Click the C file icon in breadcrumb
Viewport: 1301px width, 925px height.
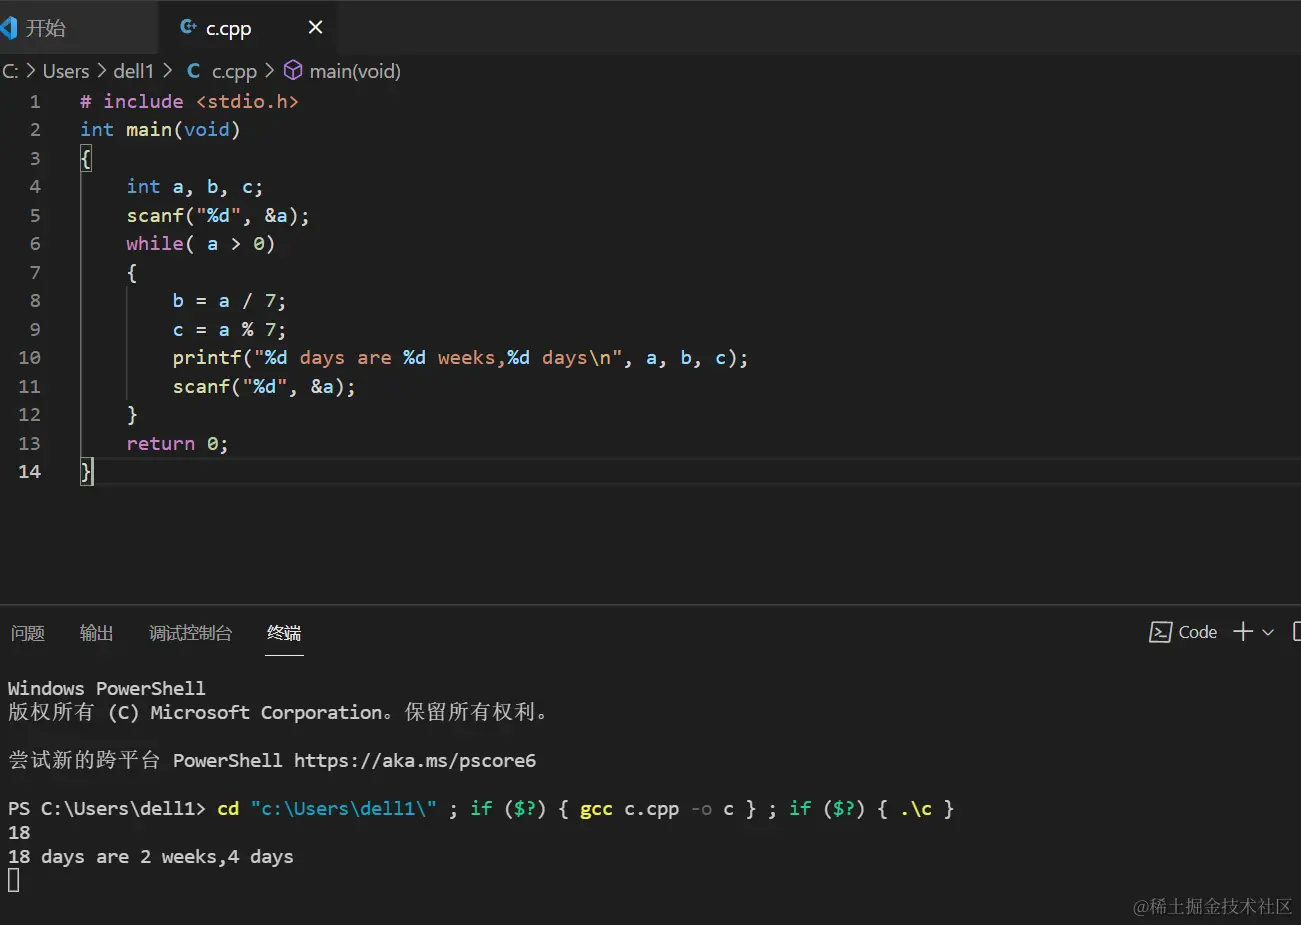[193, 71]
